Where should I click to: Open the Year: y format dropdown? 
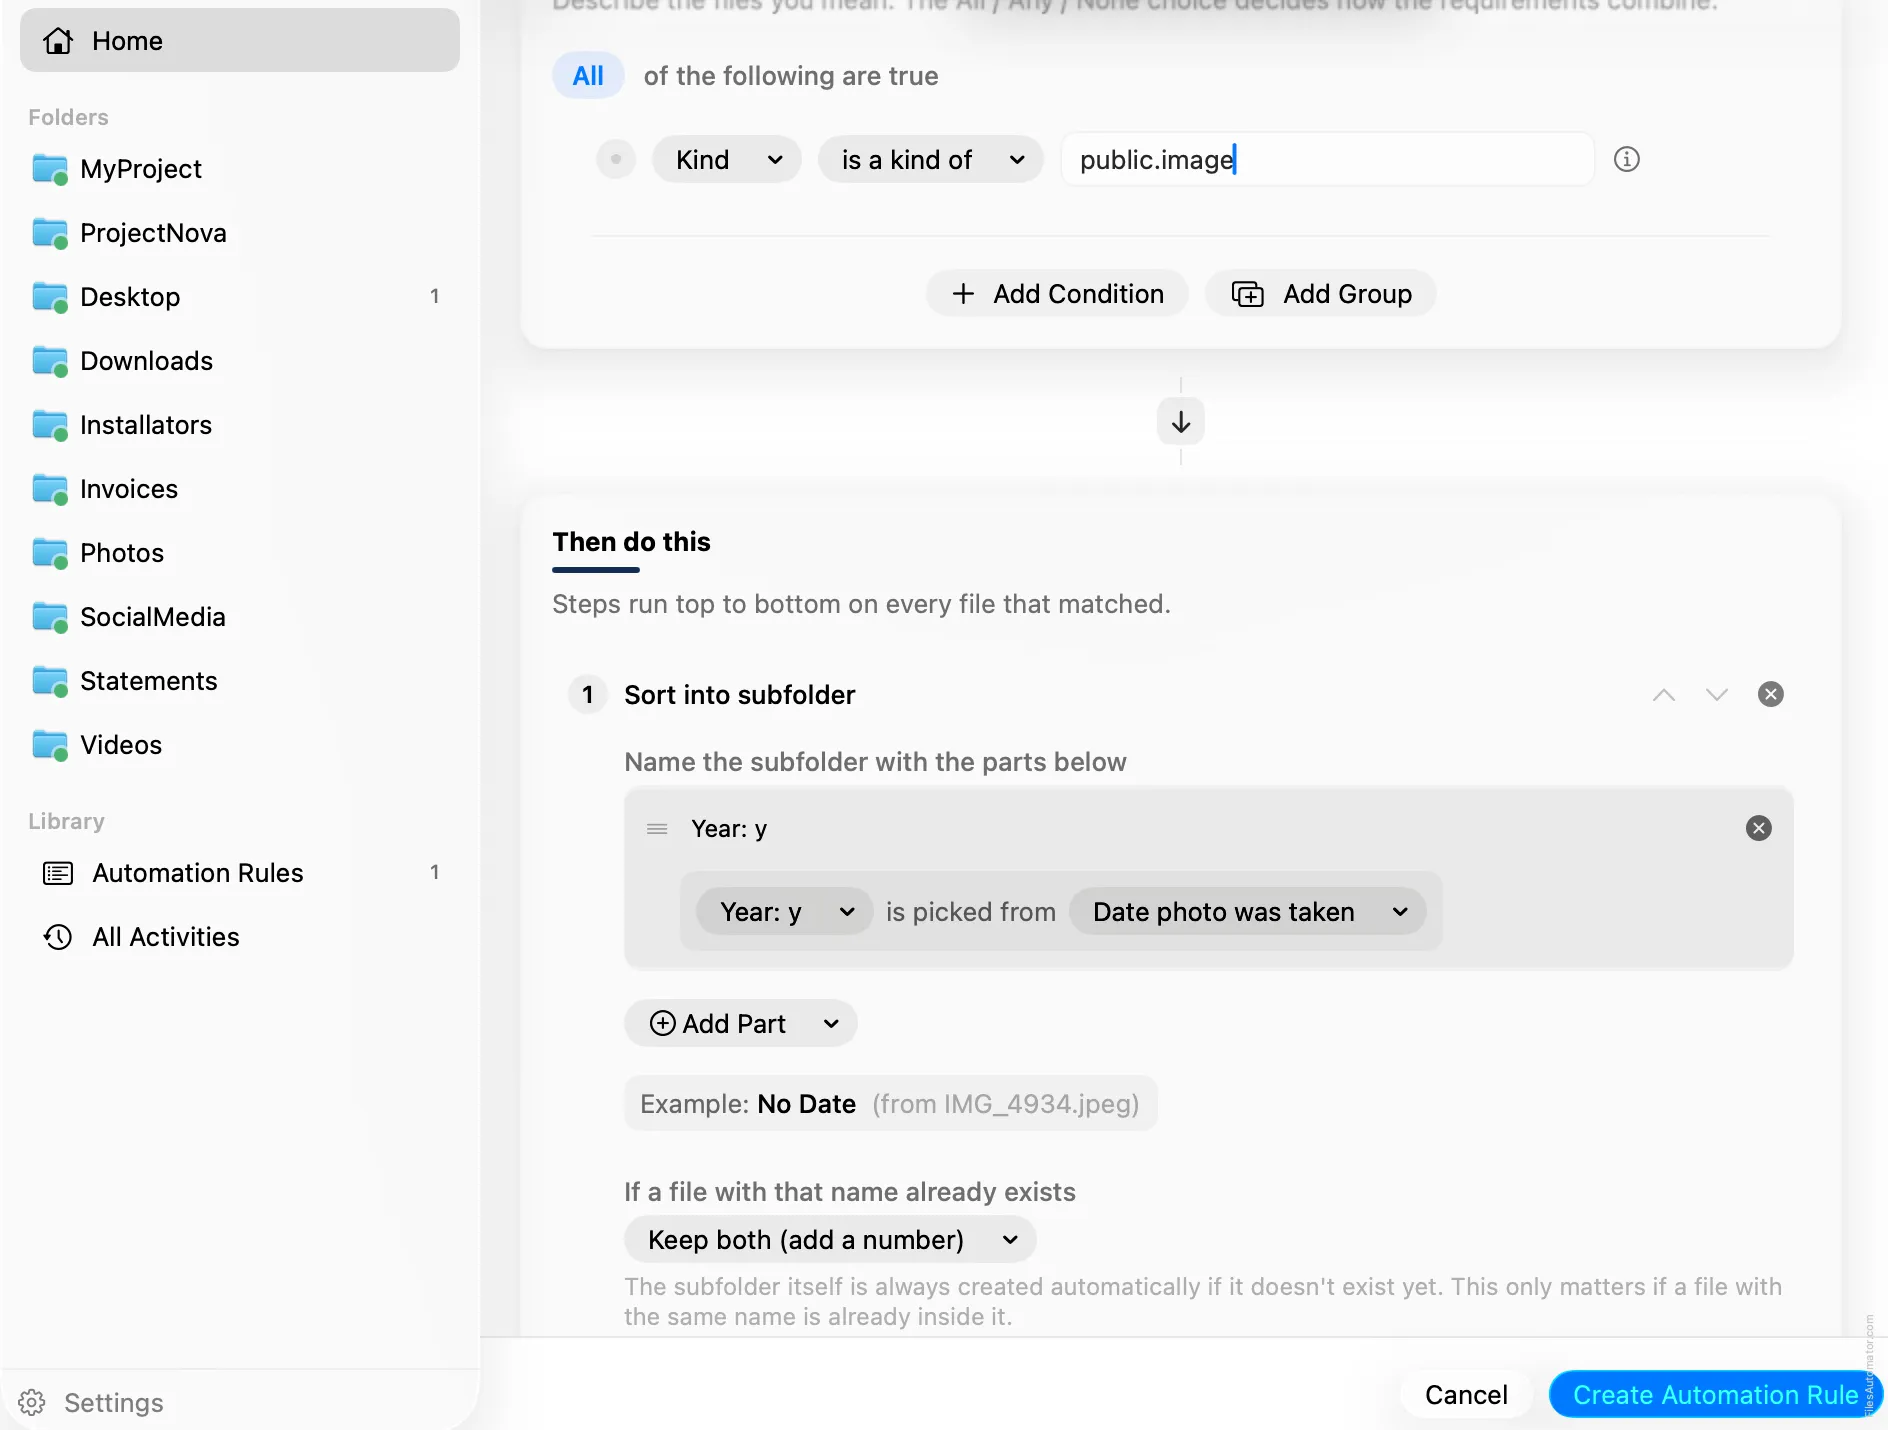(x=785, y=912)
